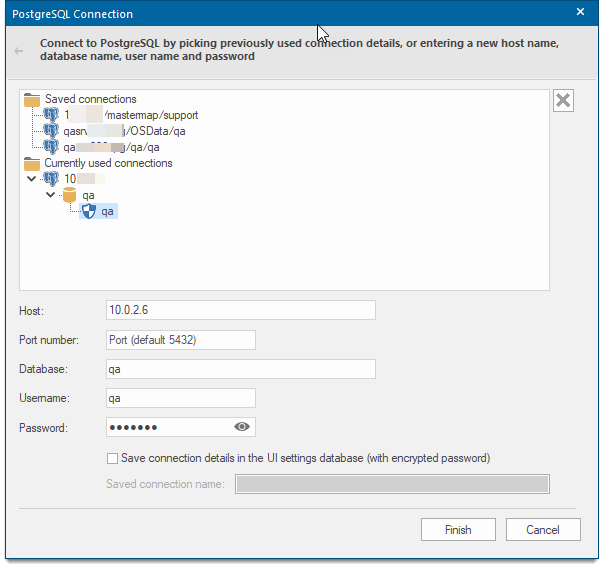Screen dimensions: 604x569
Task: Click PostgreSQL elephant icon for OSData/qa
Action: coord(51,131)
